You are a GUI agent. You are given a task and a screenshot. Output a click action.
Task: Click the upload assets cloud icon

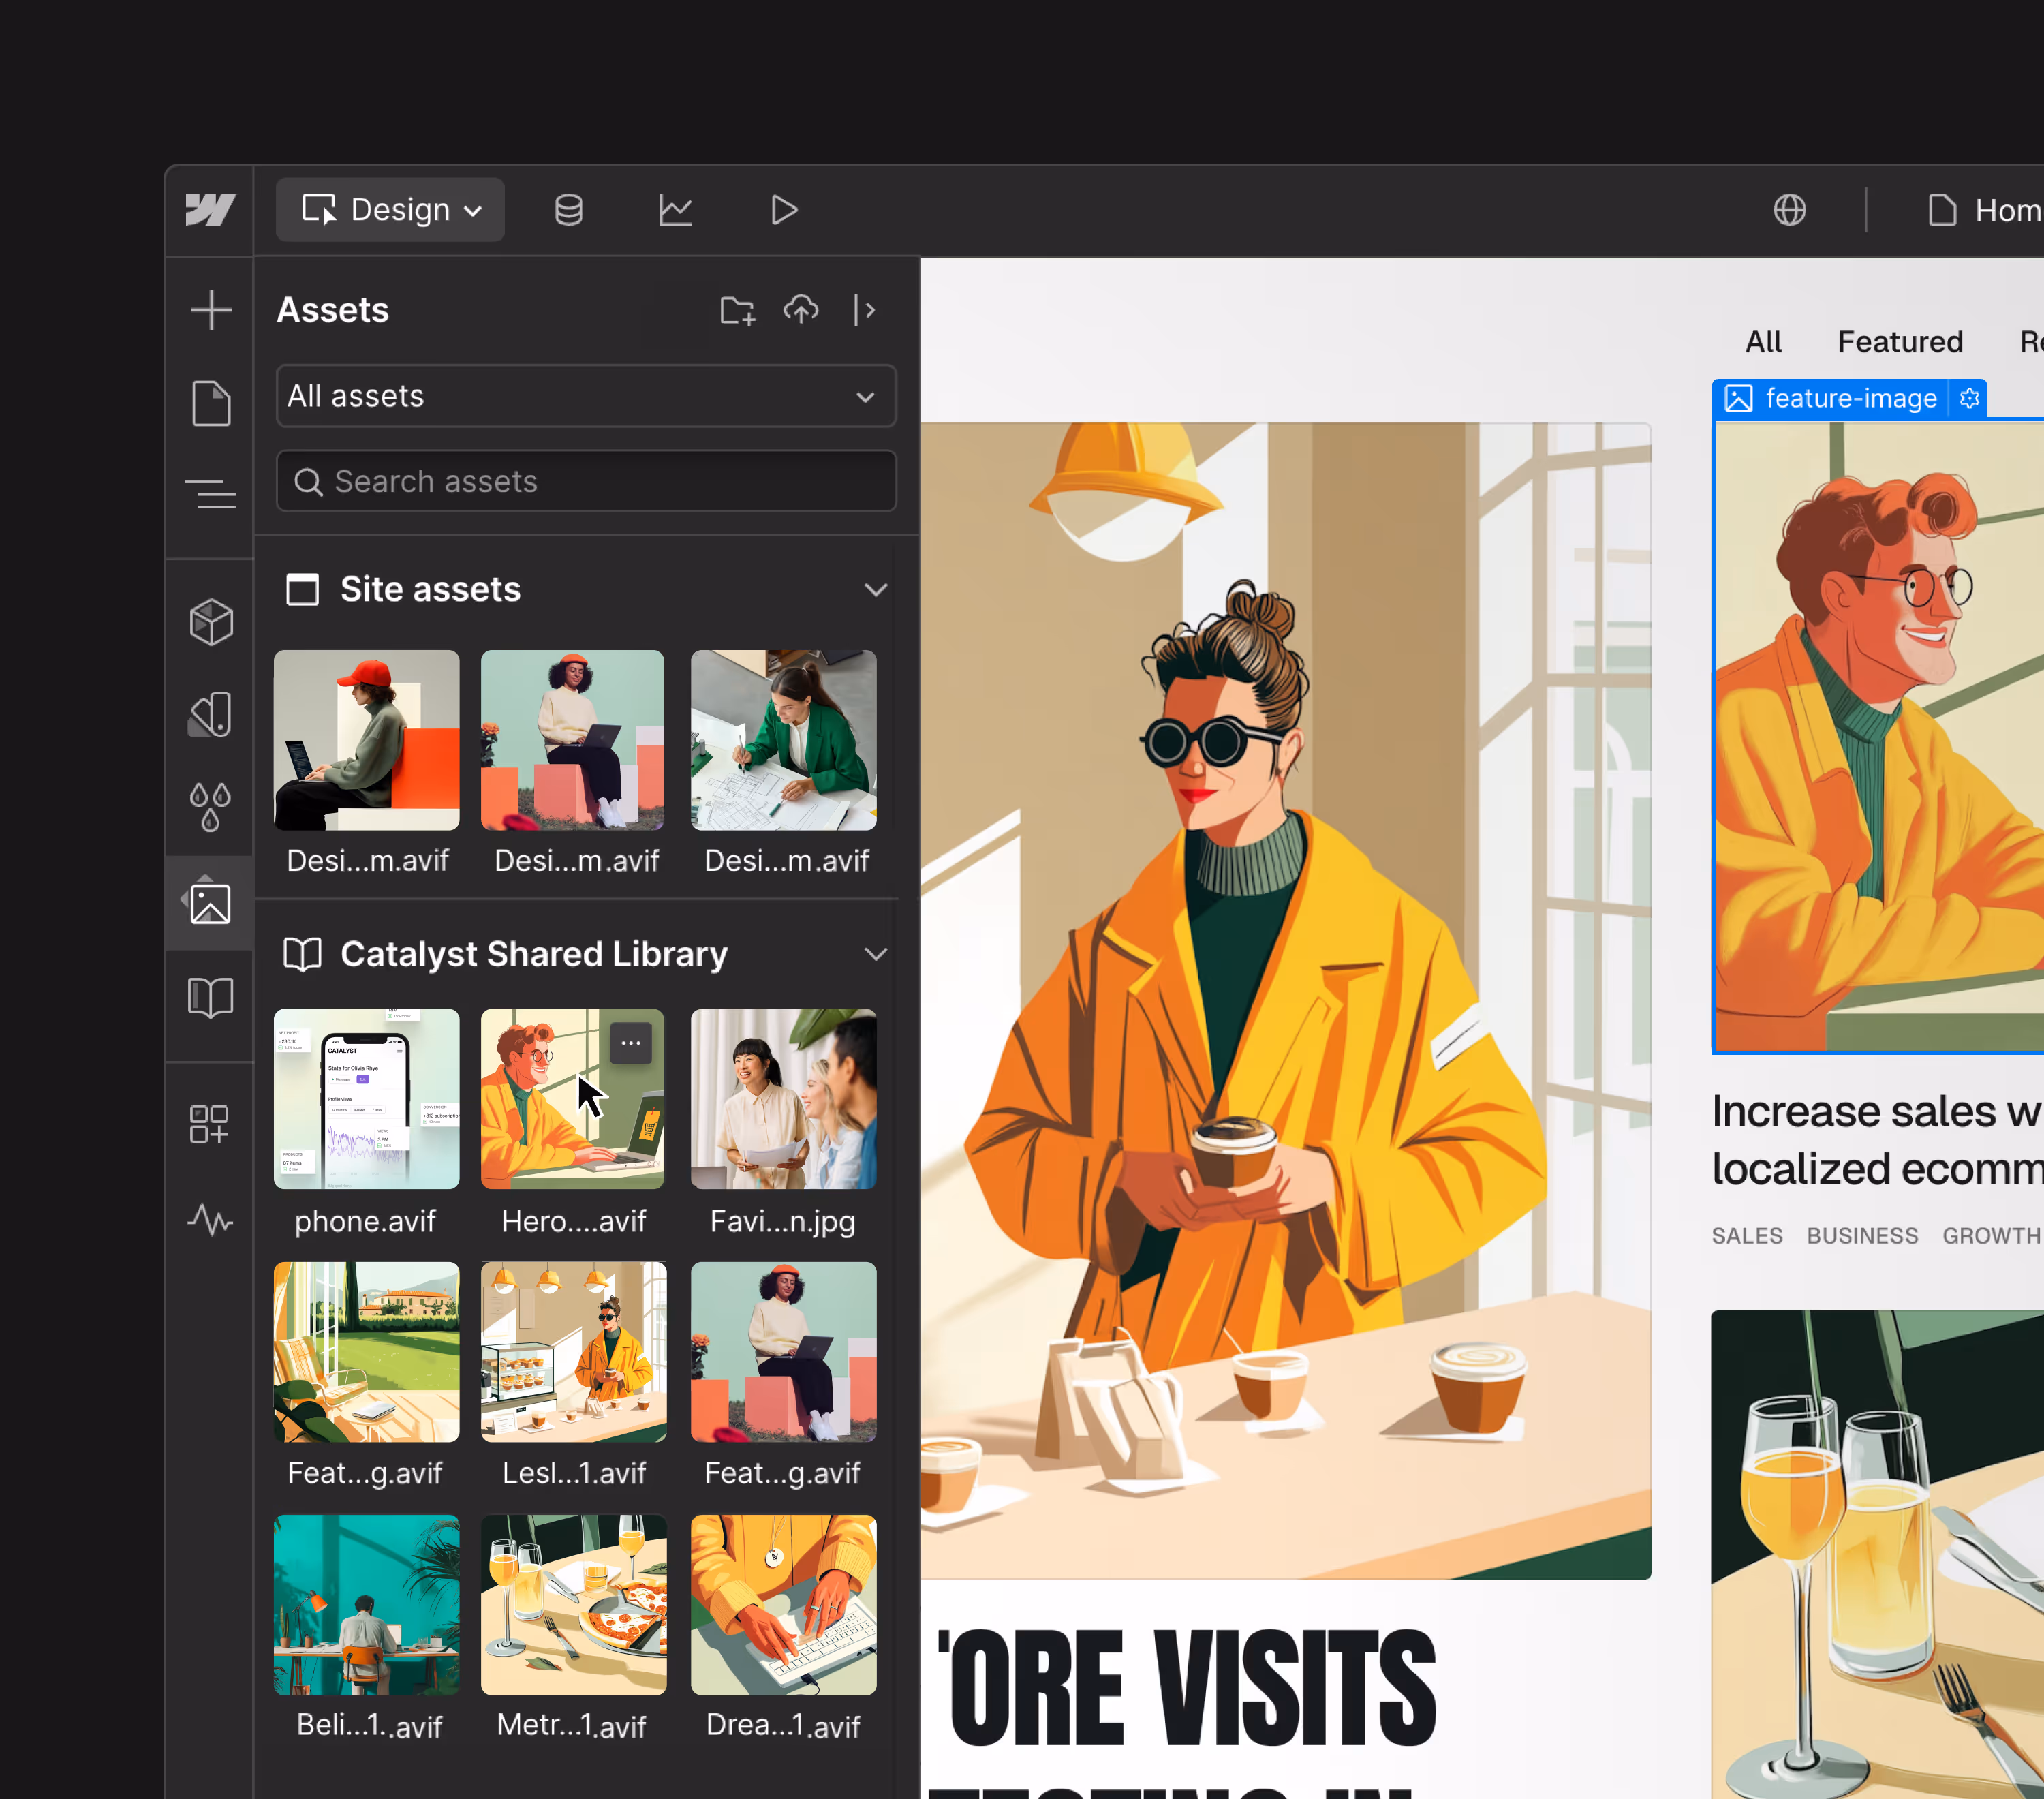801,310
